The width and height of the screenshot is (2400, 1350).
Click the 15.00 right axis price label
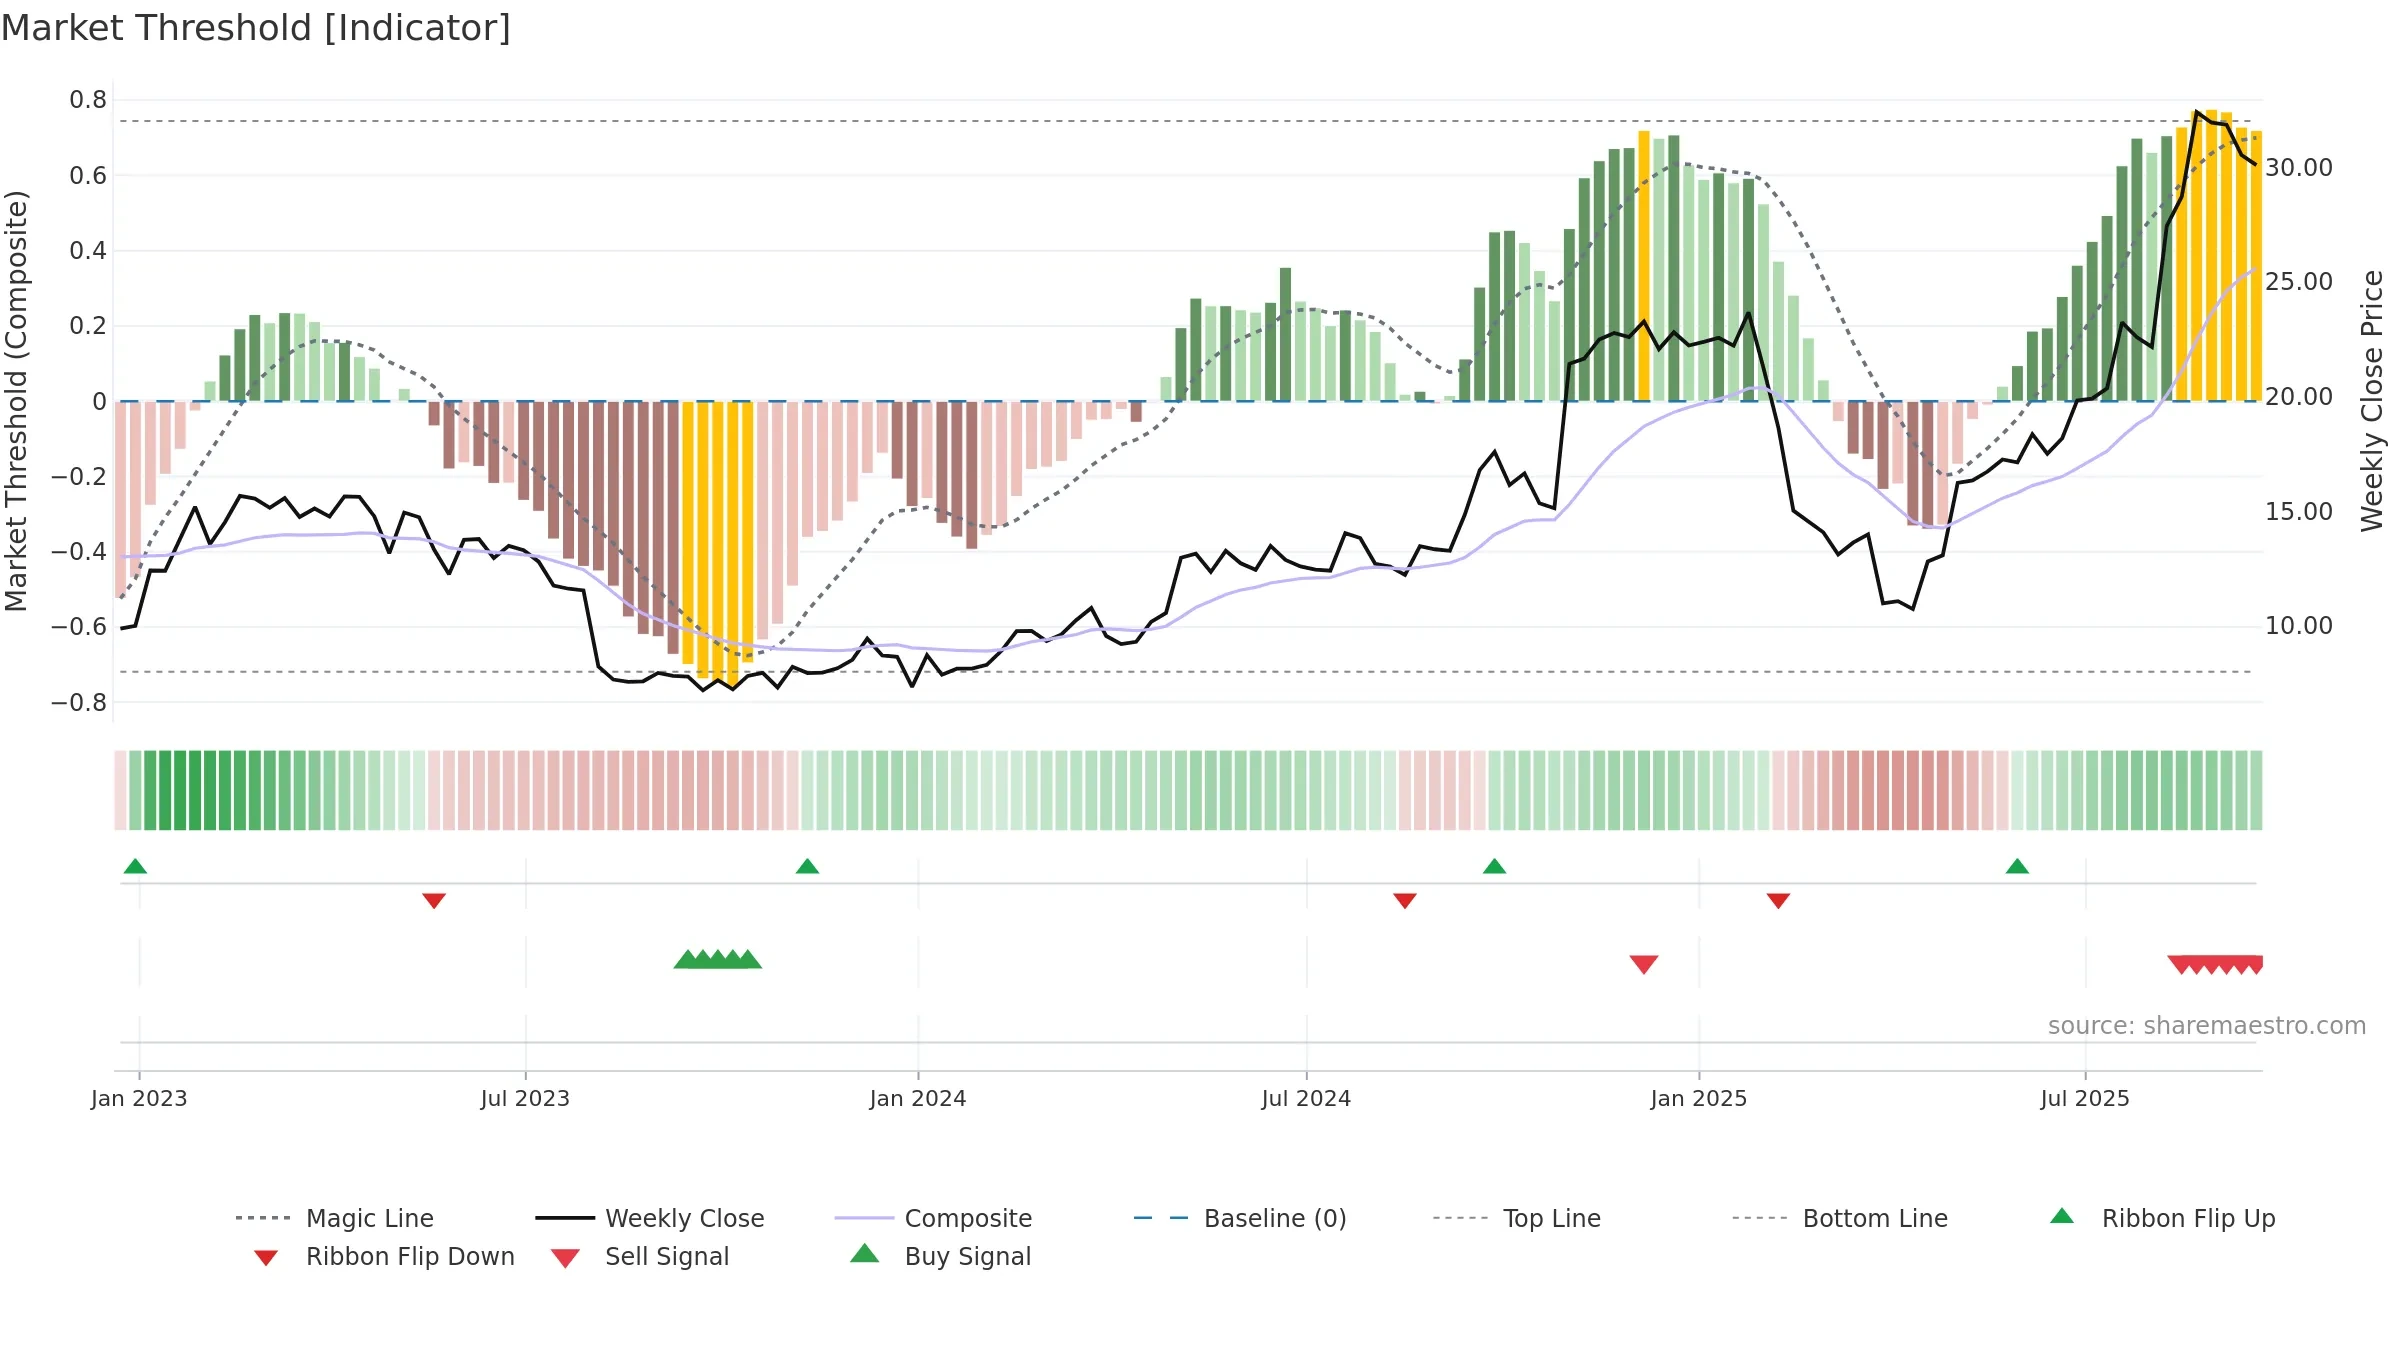2299,511
